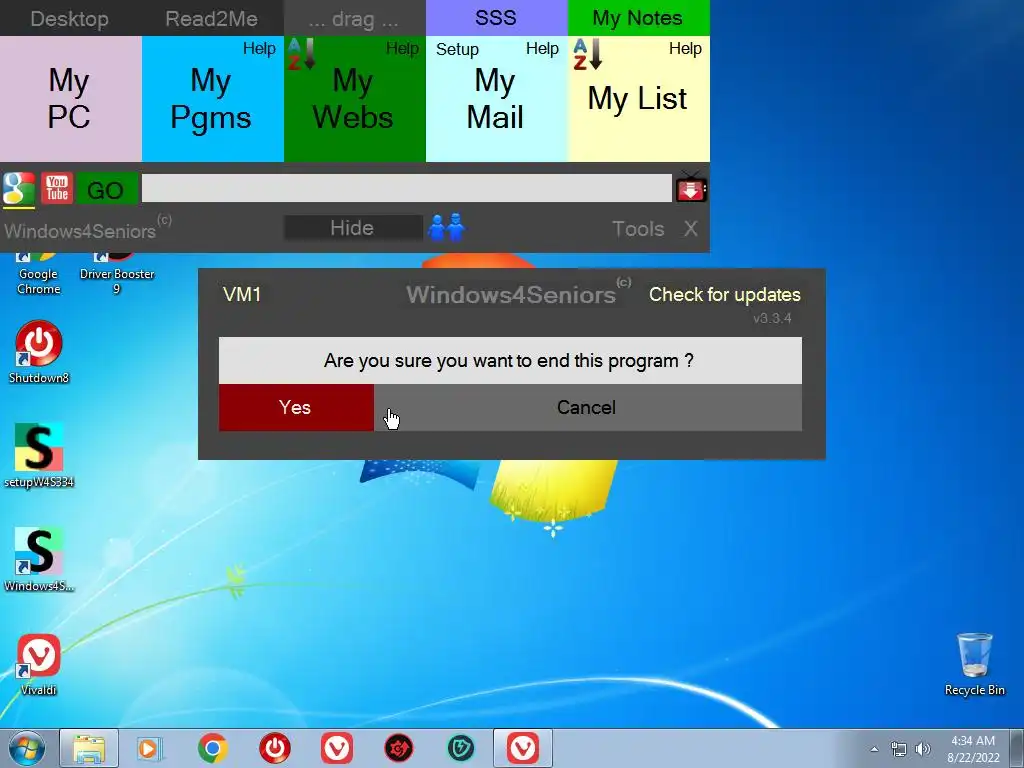Open the network tray icon
Image resolution: width=1024 pixels, height=768 pixels.
click(x=899, y=749)
